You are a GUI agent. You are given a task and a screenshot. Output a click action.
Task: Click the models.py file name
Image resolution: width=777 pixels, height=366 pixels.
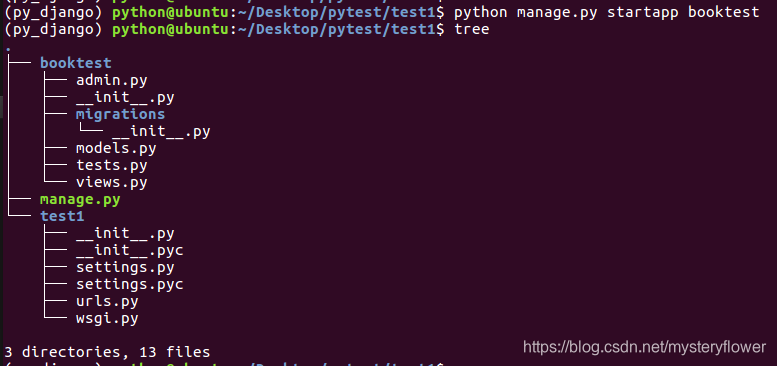pos(116,148)
